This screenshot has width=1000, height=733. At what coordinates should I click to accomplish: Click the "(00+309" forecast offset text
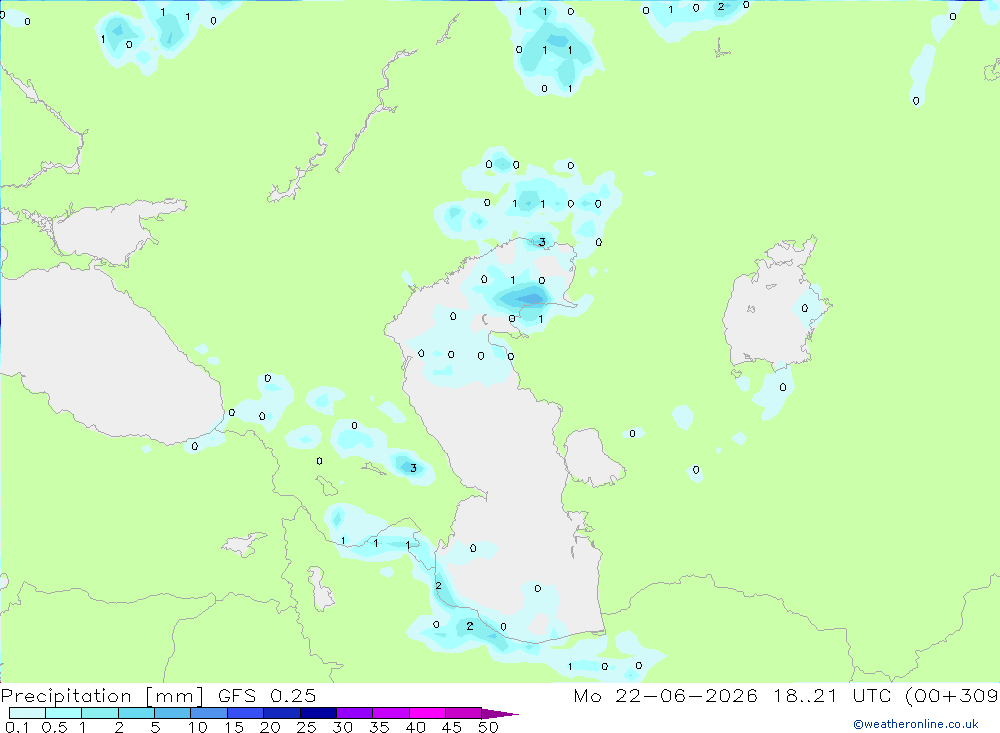coord(952,696)
